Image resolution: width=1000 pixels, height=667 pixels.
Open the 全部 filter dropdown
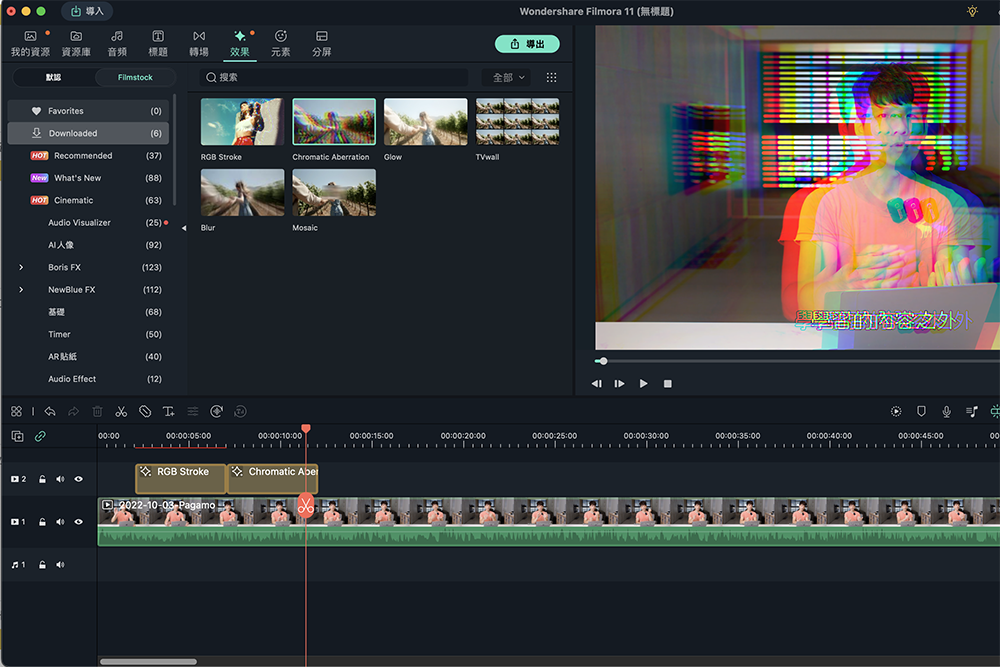click(508, 77)
